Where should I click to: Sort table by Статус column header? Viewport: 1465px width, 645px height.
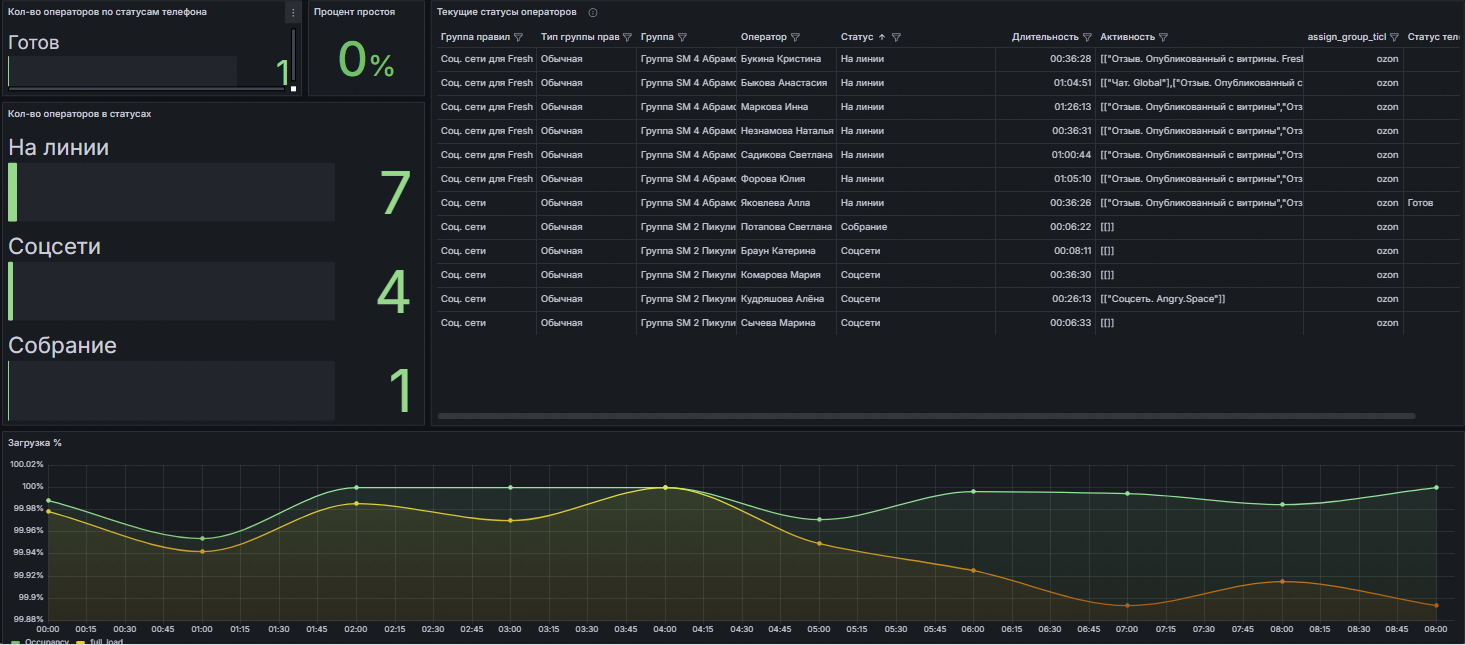(x=857, y=37)
